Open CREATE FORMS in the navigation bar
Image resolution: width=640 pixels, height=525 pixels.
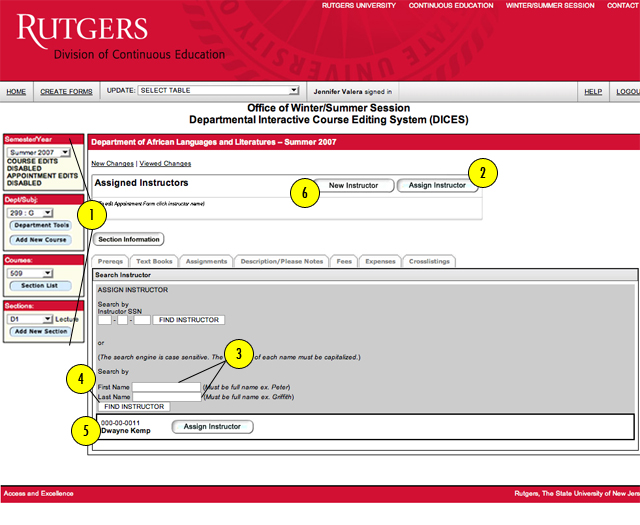click(66, 91)
